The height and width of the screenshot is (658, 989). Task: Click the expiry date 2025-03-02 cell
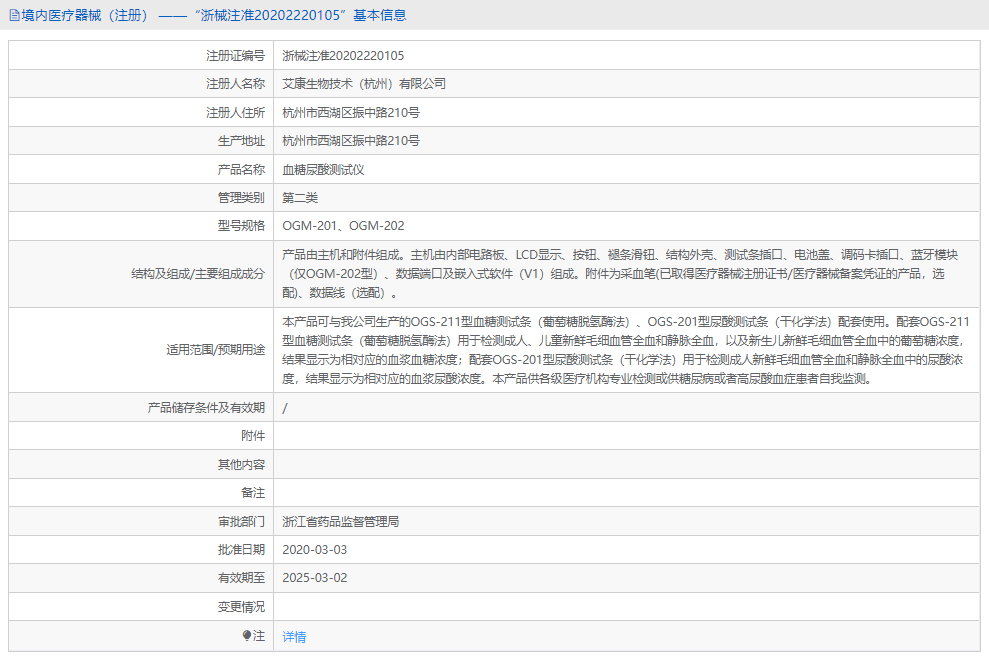[319, 577]
